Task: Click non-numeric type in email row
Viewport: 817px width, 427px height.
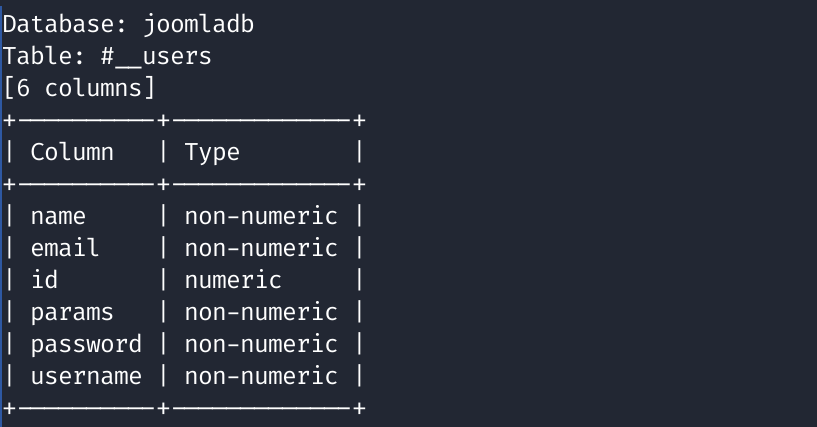Action: click(261, 248)
